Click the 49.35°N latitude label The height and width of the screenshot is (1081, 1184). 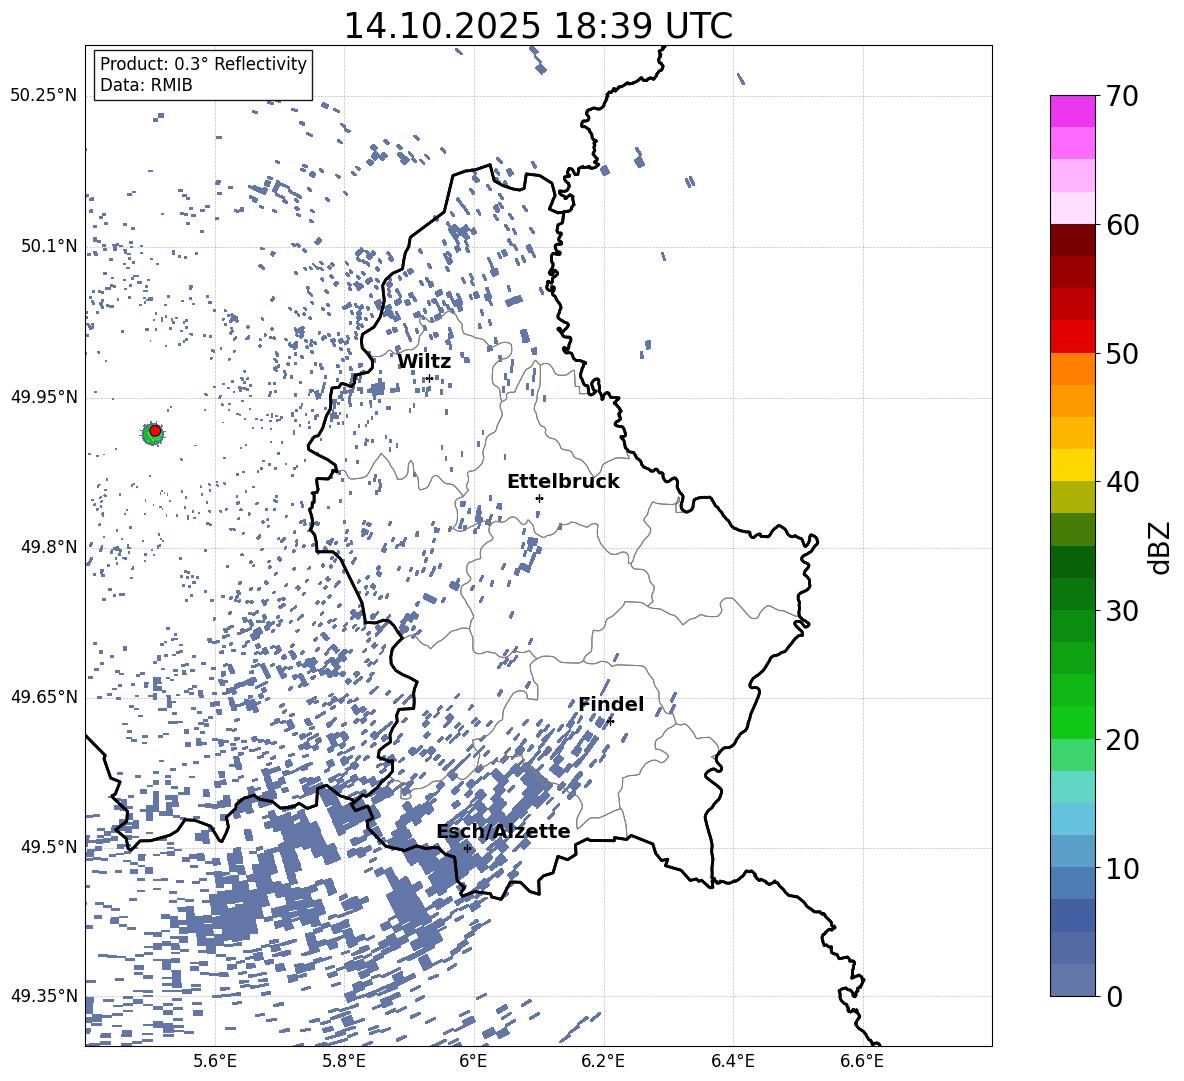pyautogui.click(x=44, y=996)
